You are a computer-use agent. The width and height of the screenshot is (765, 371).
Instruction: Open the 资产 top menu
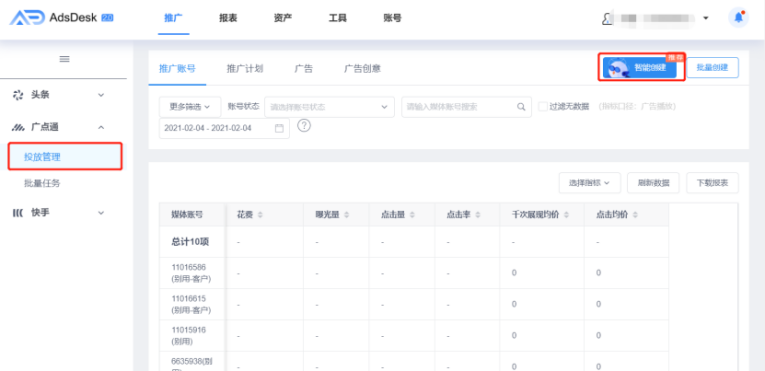tap(283, 19)
